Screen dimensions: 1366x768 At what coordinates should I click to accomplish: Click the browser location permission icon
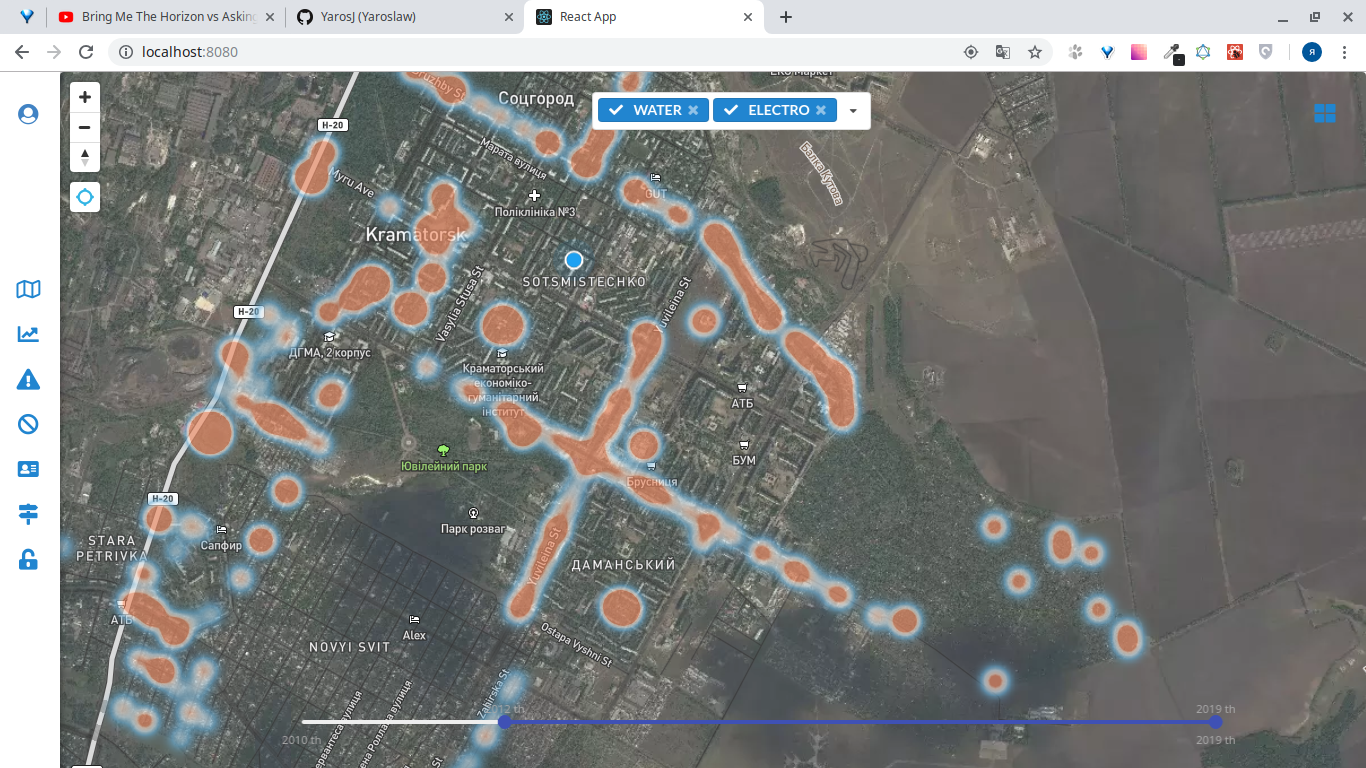pos(971,52)
